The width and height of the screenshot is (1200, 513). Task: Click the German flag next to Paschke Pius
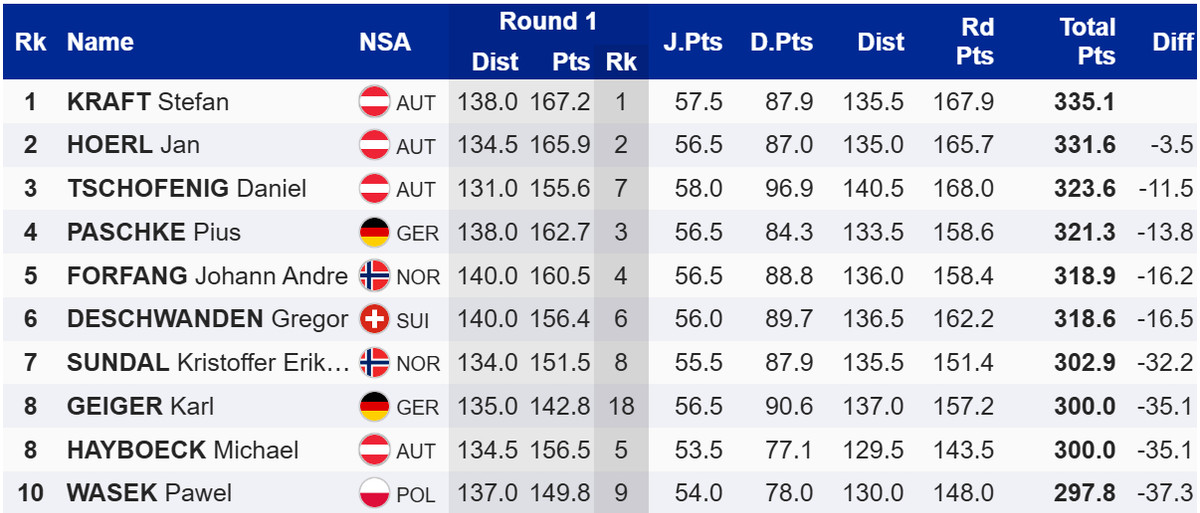[x=374, y=232]
